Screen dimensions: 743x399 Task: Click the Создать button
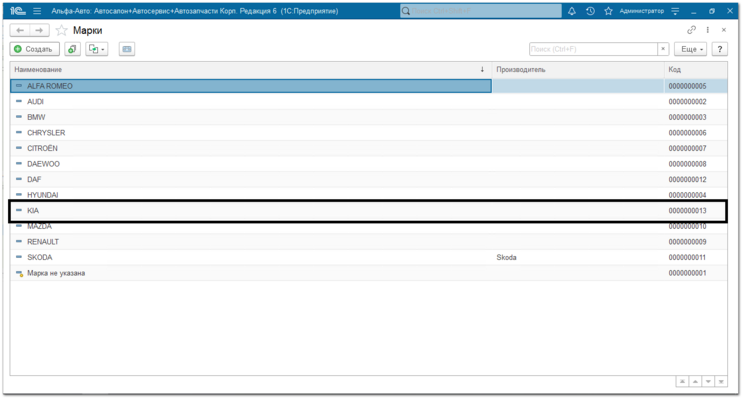(x=35, y=49)
